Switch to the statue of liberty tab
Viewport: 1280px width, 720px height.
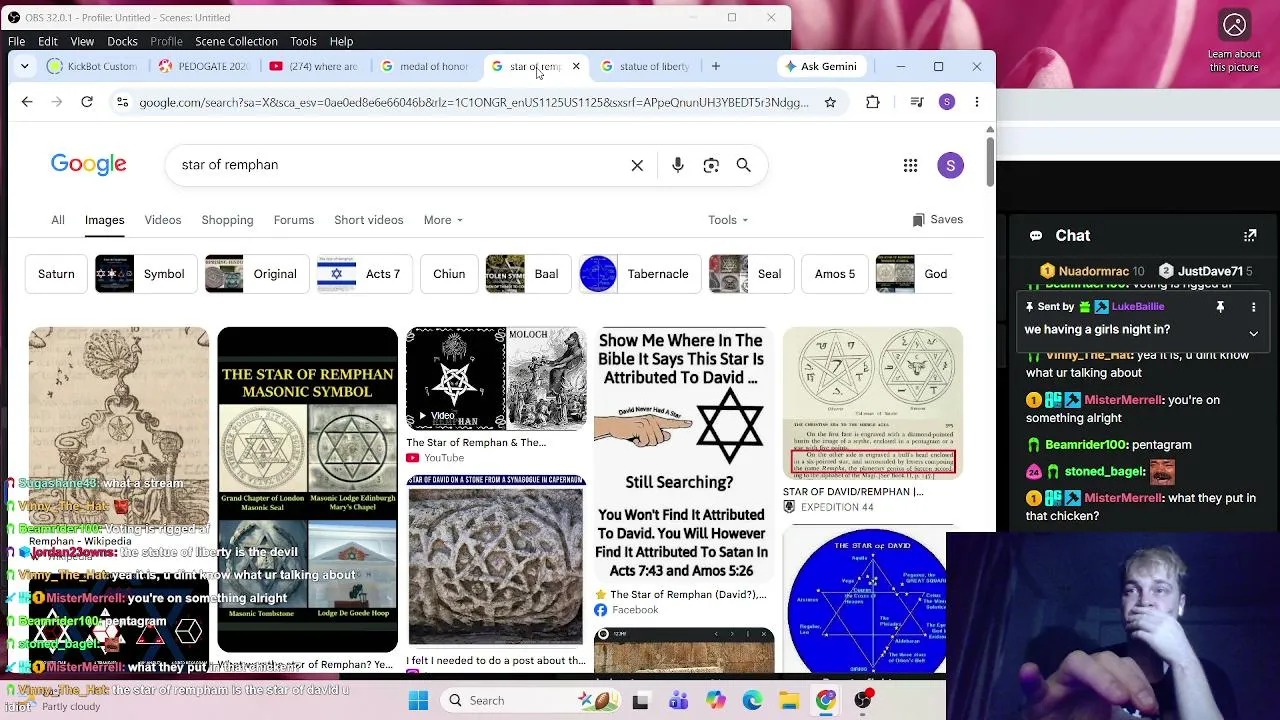click(x=645, y=66)
